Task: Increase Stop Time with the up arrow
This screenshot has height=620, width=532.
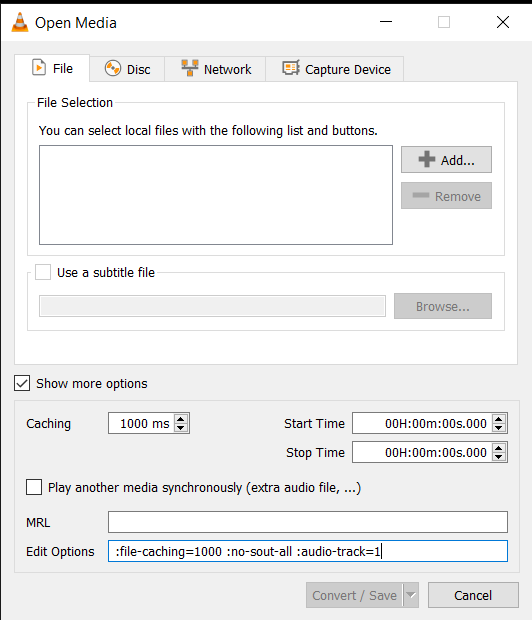Action: click(x=499, y=448)
